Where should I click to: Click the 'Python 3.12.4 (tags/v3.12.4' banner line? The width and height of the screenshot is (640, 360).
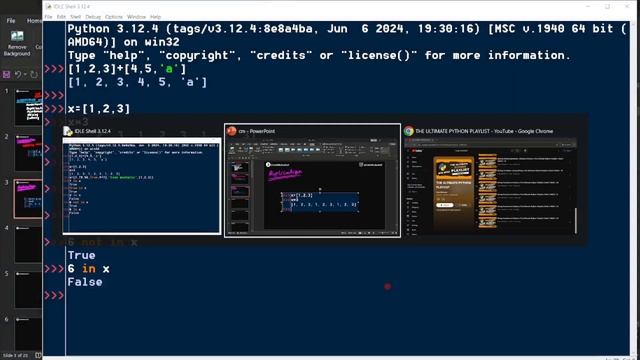(x=347, y=29)
